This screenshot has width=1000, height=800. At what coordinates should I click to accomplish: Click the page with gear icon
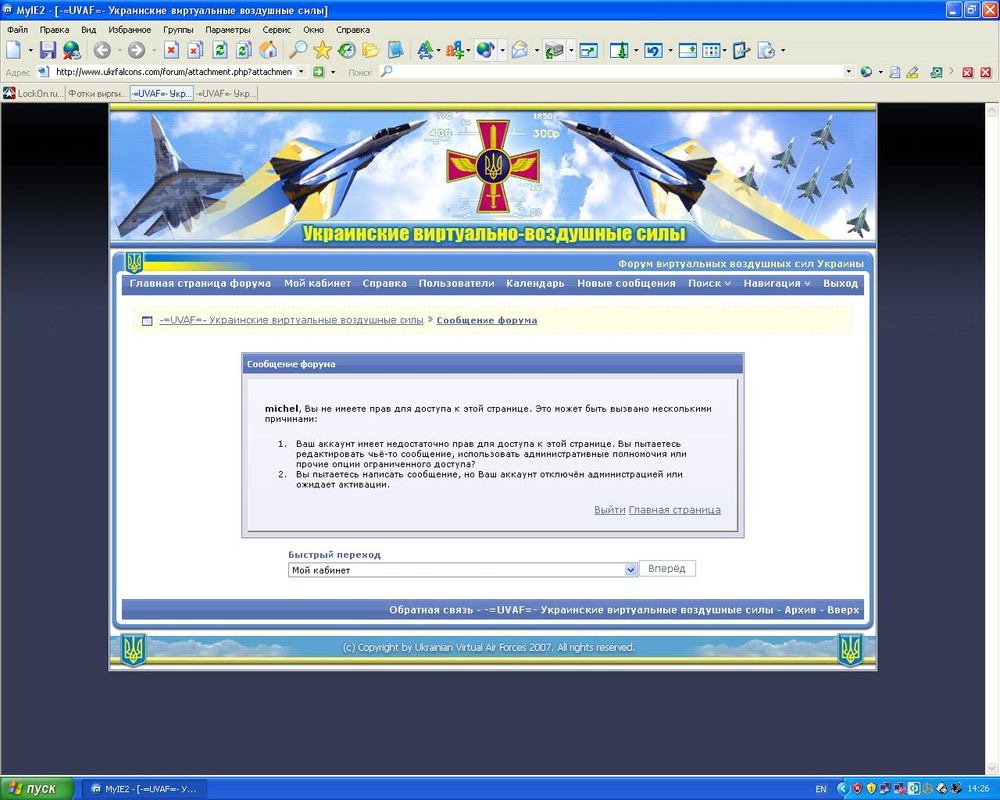click(x=766, y=50)
